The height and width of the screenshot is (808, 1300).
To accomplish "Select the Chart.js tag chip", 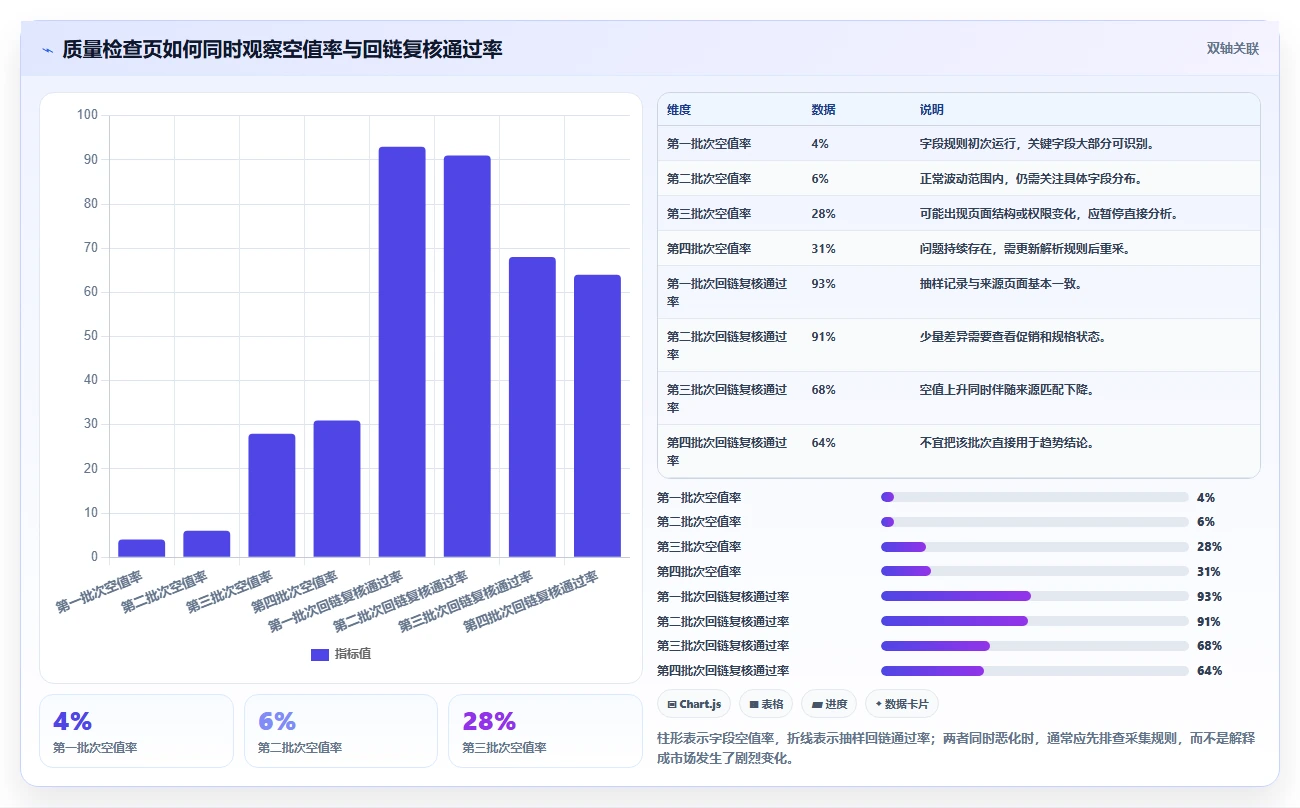I will click(694, 704).
